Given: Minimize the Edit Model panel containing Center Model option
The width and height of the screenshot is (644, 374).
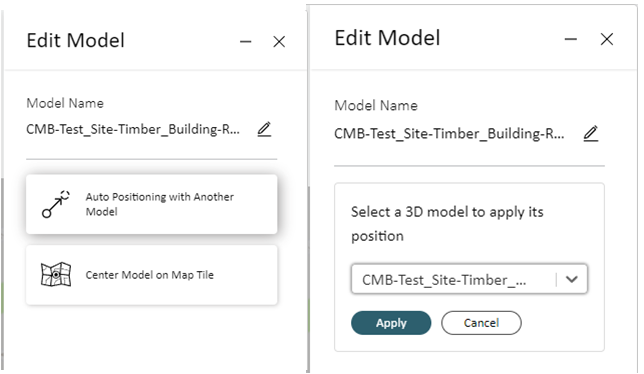Looking at the screenshot, I should (x=246, y=41).
